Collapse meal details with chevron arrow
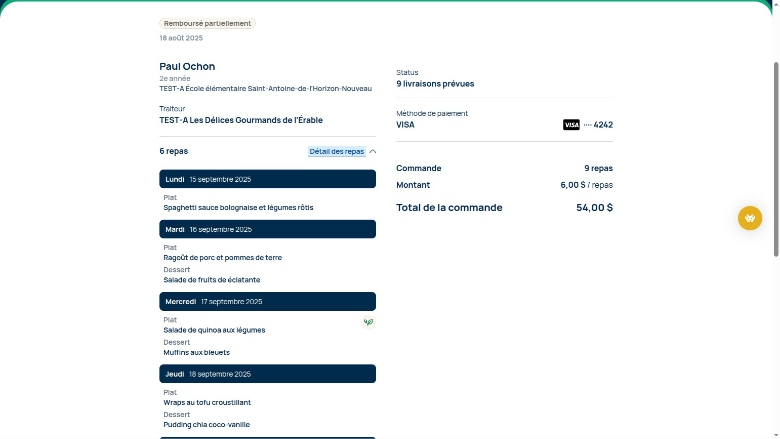Image resolution: width=780 pixels, height=439 pixels. coord(373,152)
